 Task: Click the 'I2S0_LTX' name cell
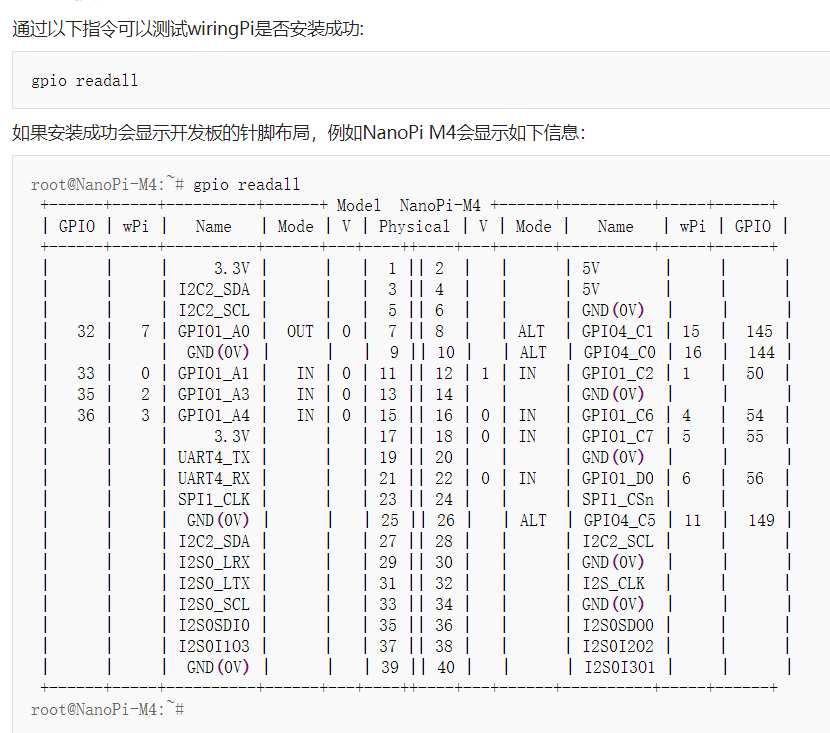[x=213, y=584]
